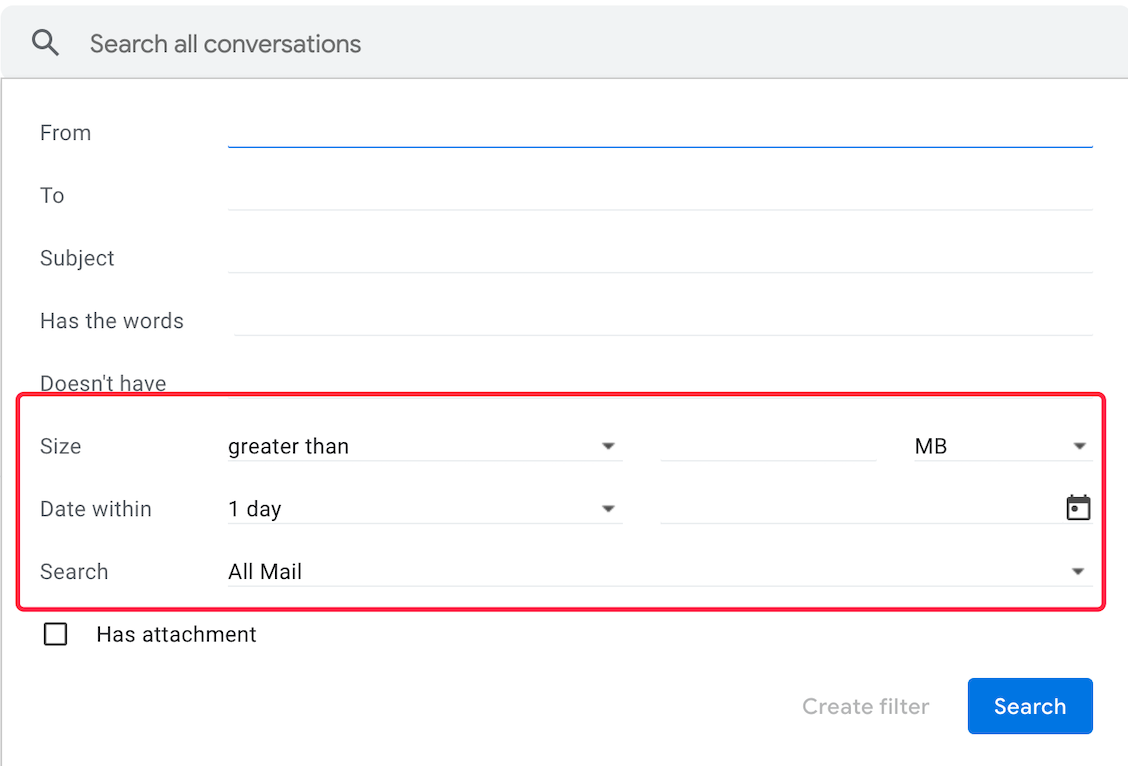
Task: Click the Has the words input field
Action: [x=663, y=320]
